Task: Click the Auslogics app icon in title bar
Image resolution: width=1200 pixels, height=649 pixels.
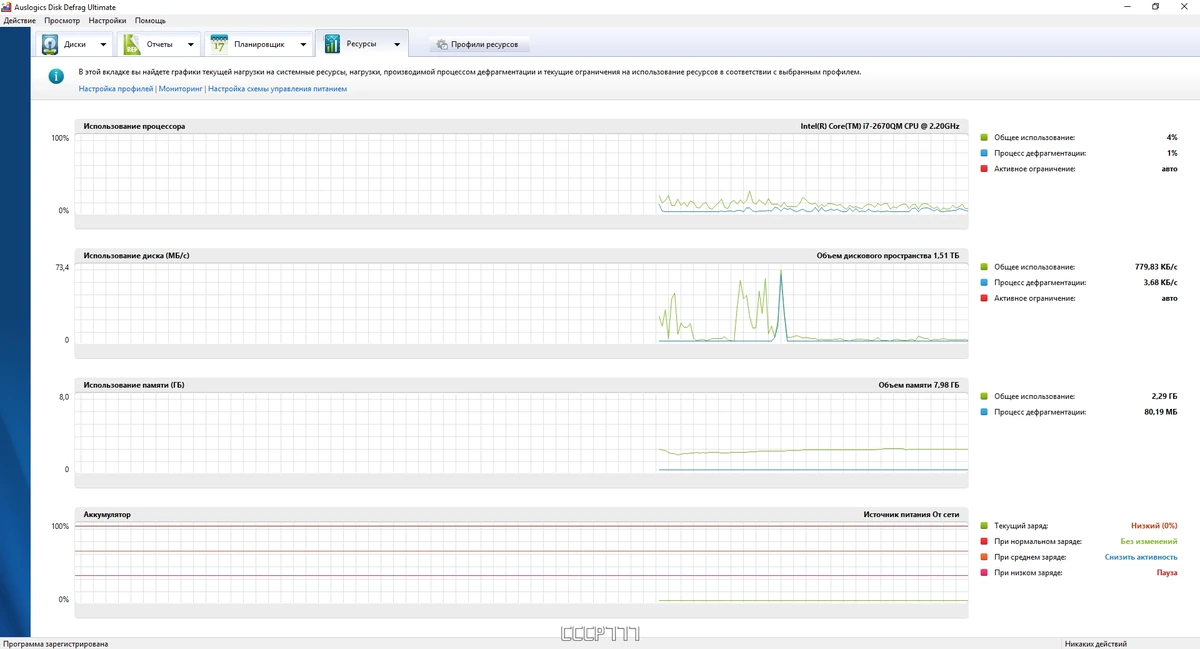Action: (6, 7)
